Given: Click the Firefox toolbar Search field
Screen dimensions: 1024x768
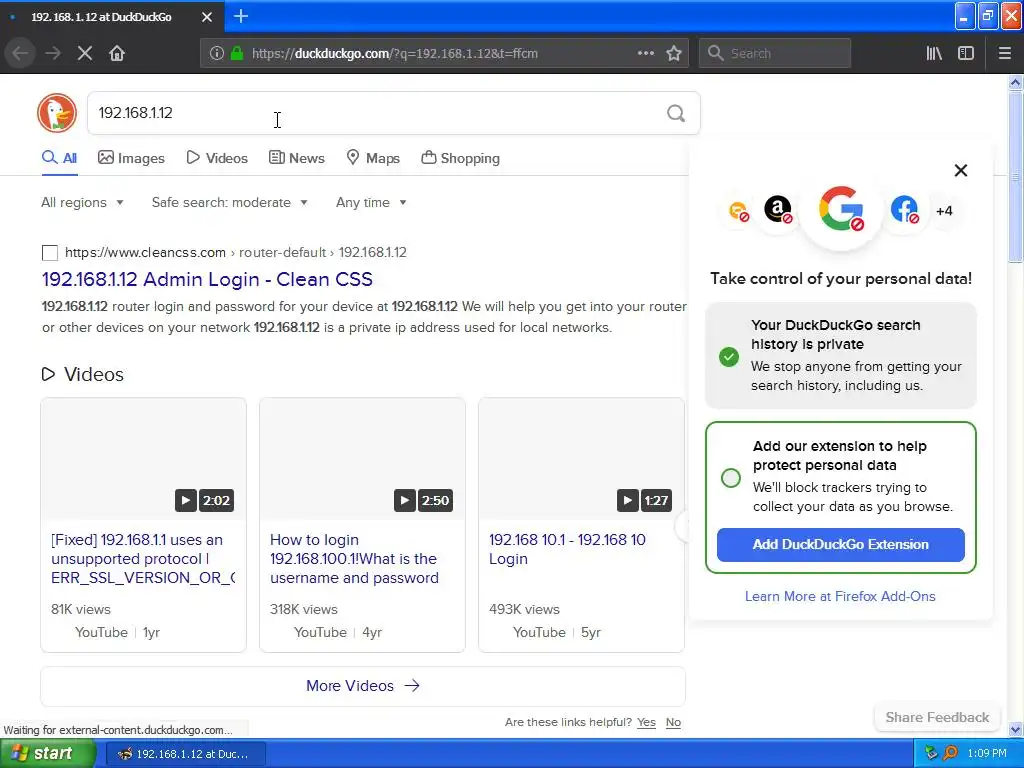Looking at the screenshot, I should (775, 54).
